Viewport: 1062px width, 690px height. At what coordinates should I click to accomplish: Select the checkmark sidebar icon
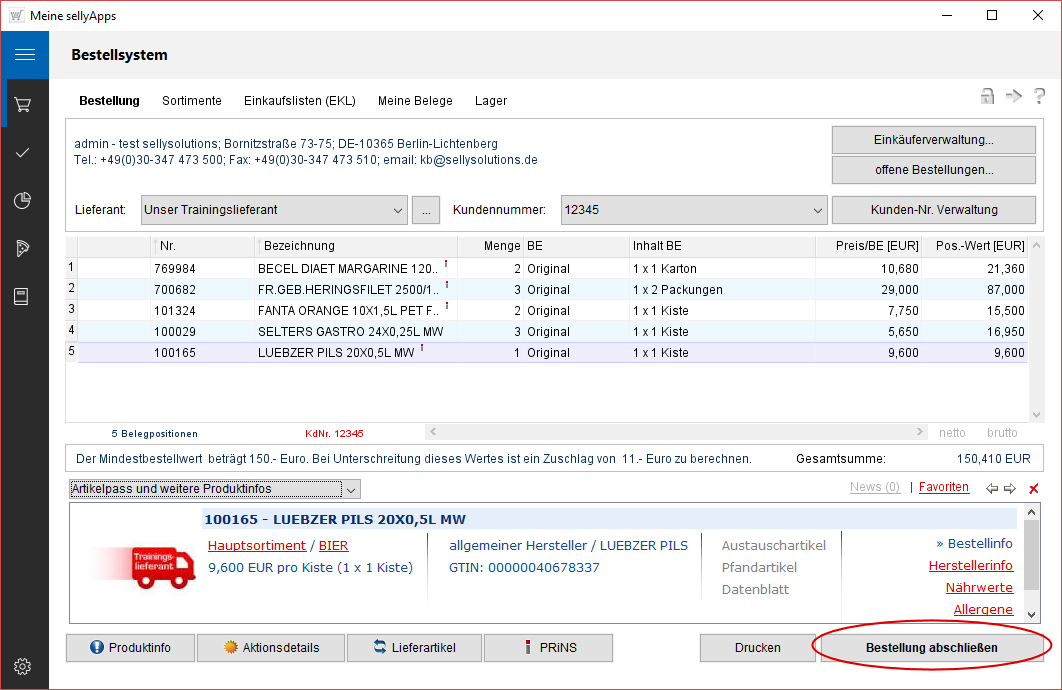24,152
